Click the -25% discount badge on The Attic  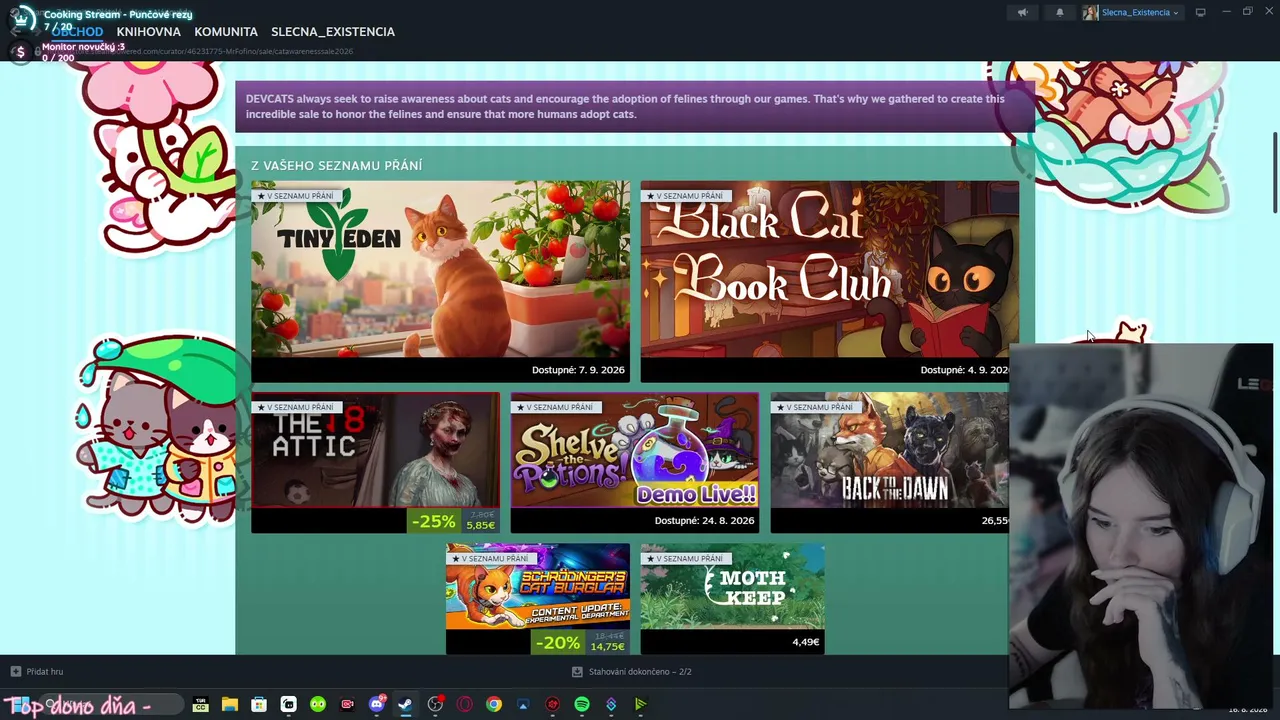coord(434,521)
